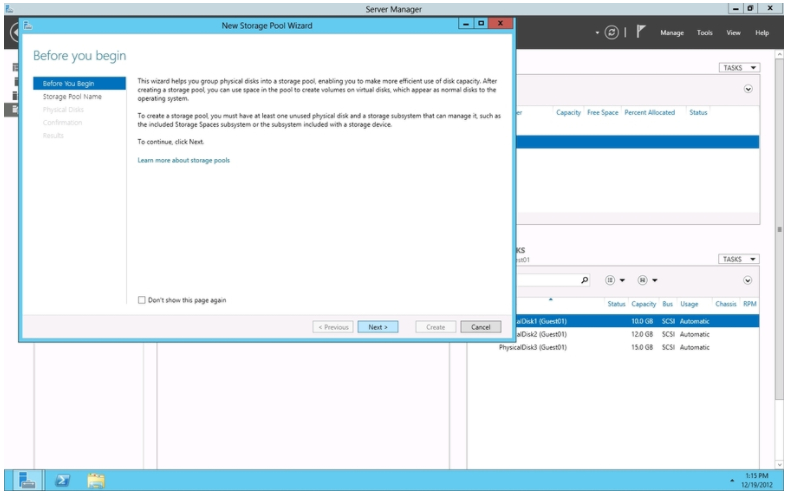
Task: Sort storage pools by Percent Allocated column
Action: pyautogui.click(x=649, y=112)
